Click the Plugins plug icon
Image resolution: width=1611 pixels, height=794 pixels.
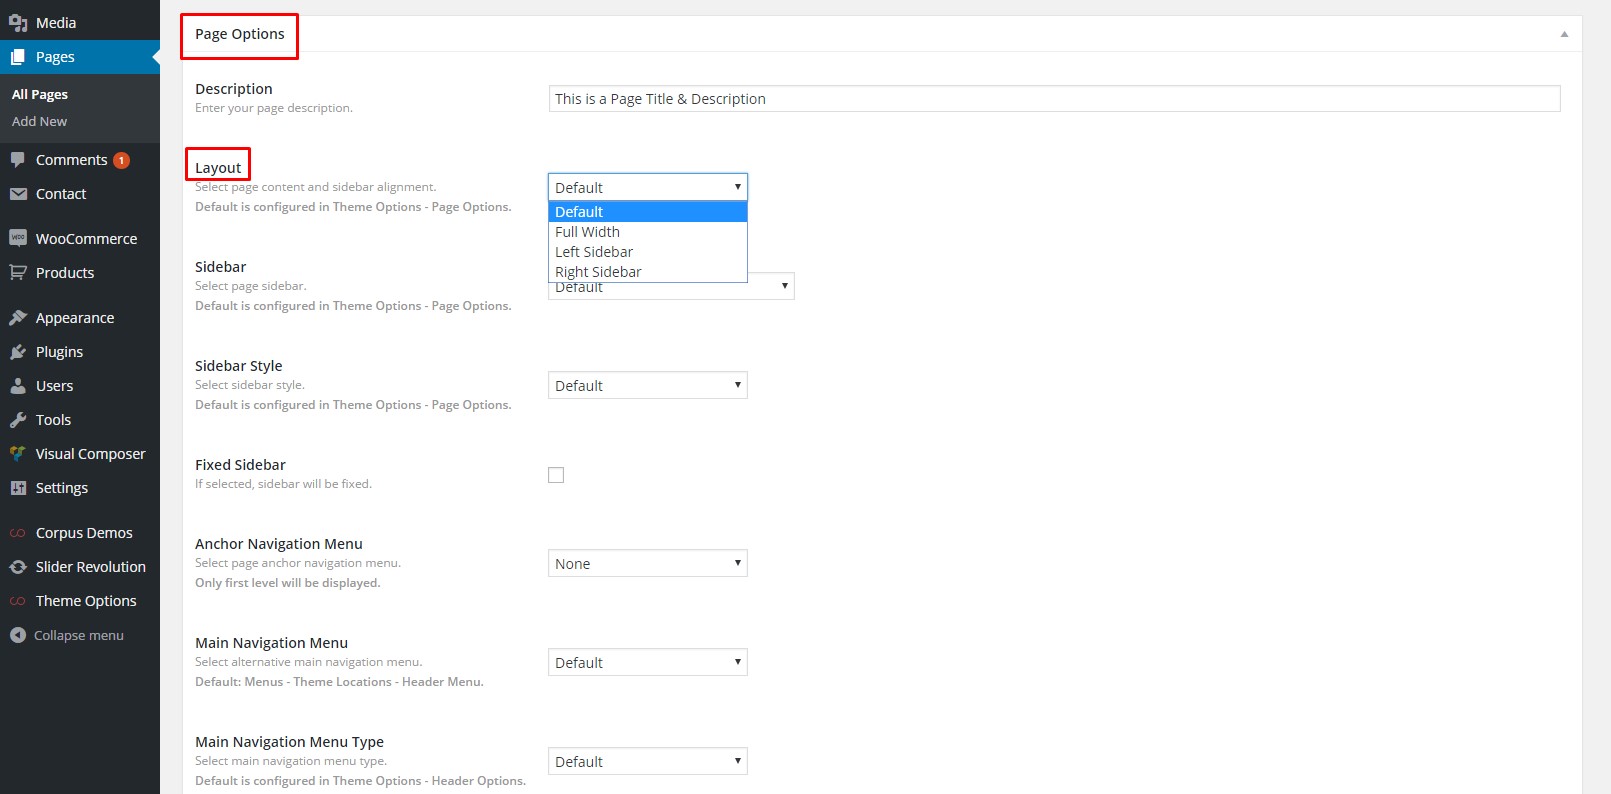[18, 352]
